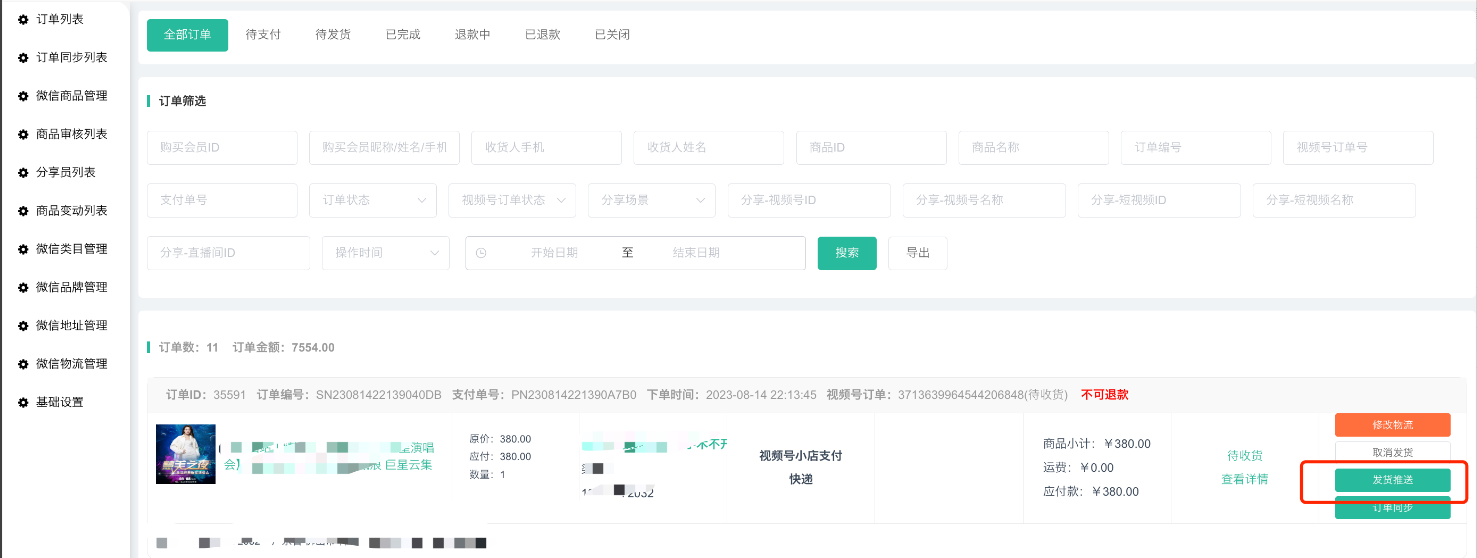The height and width of the screenshot is (558, 1477).
Task: Open the 查看详情 link
Action: coord(1244,479)
